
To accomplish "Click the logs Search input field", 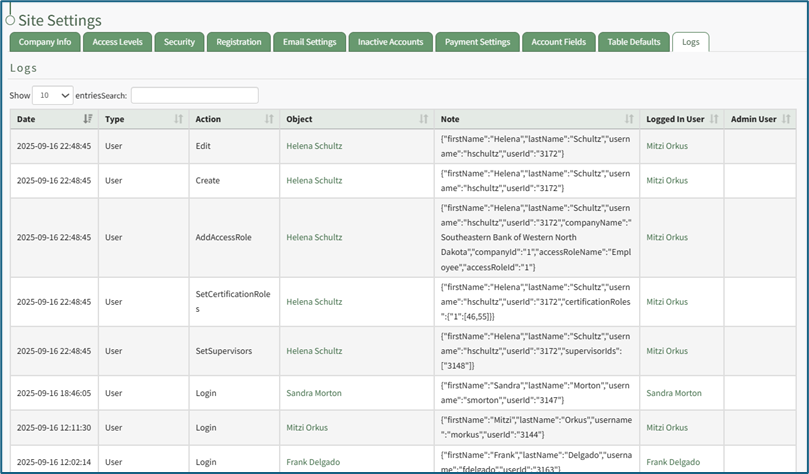I will (194, 95).
